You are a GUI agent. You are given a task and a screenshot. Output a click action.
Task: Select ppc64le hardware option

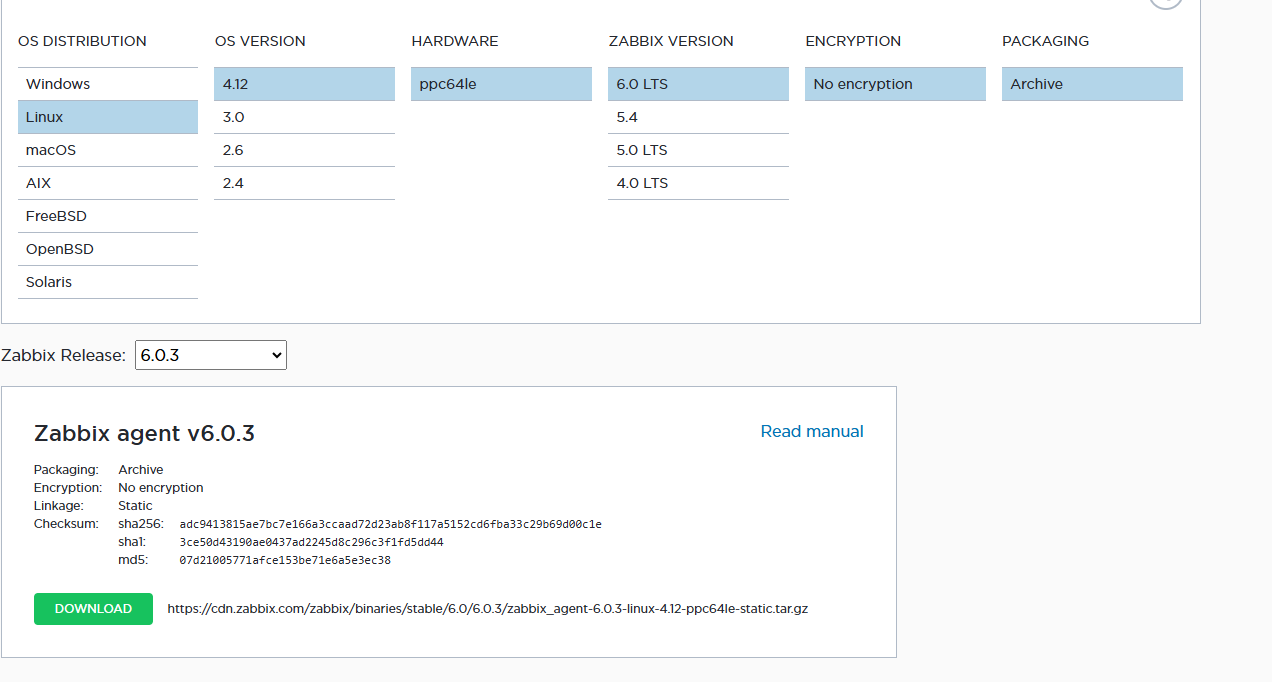[502, 84]
